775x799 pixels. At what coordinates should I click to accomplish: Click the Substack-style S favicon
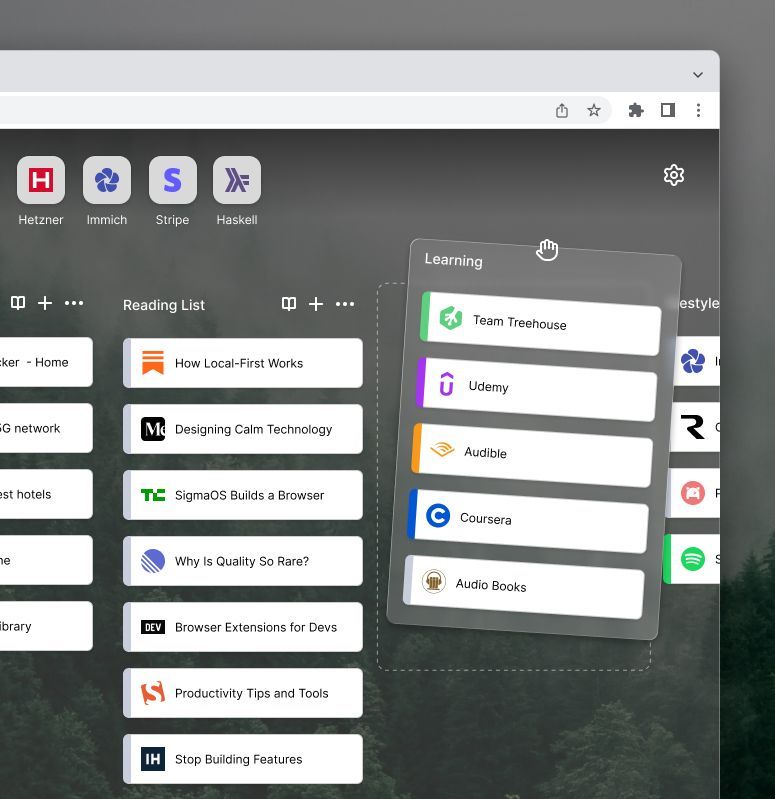[153, 693]
